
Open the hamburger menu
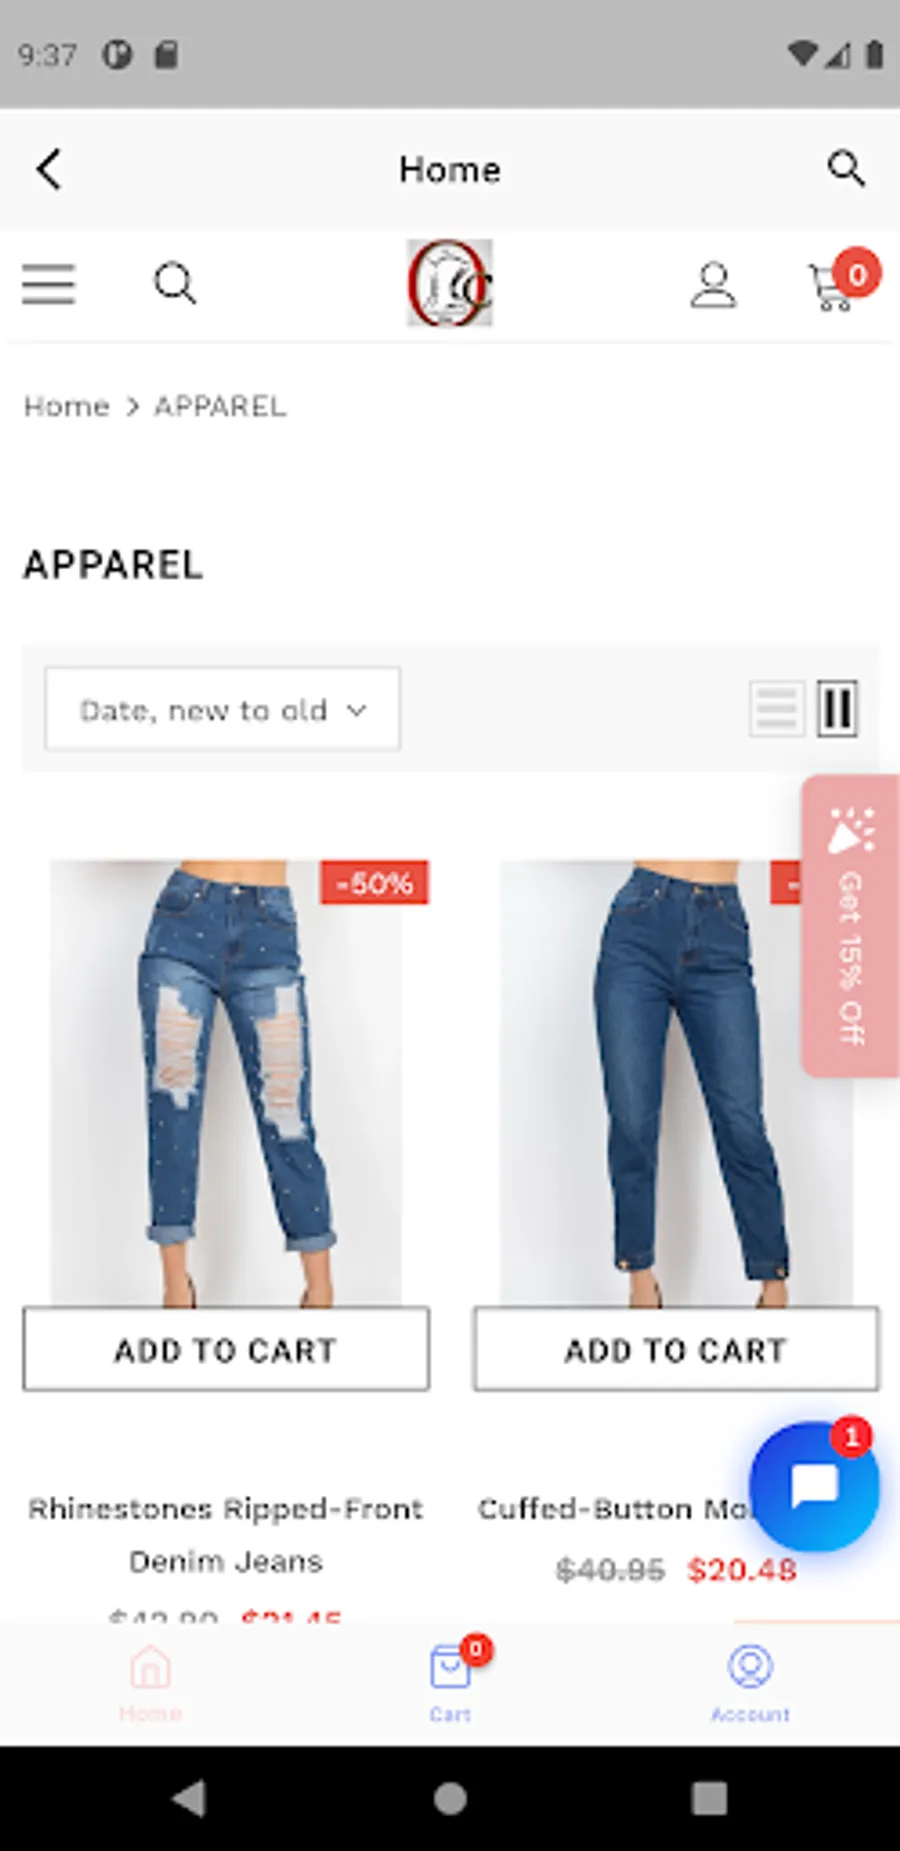pyautogui.click(x=49, y=284)
